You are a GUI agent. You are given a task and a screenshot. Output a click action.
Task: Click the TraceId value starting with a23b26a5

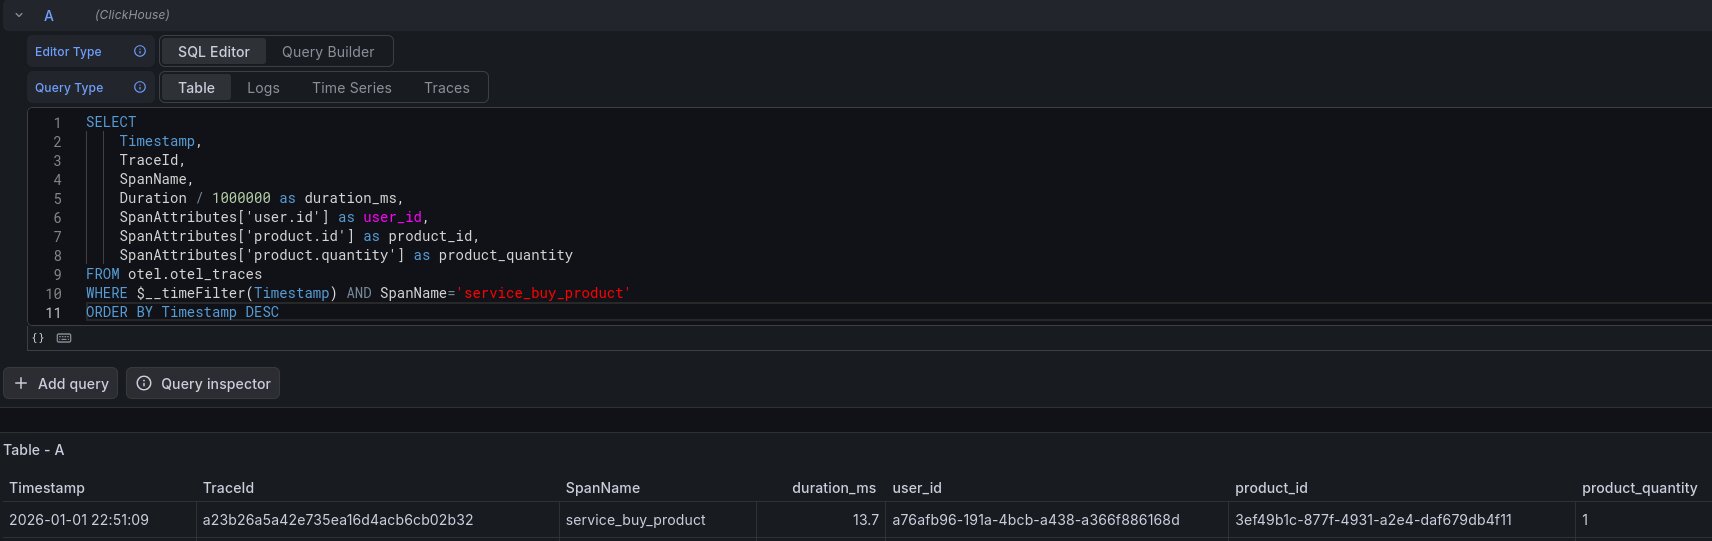[x=338, y=520]
